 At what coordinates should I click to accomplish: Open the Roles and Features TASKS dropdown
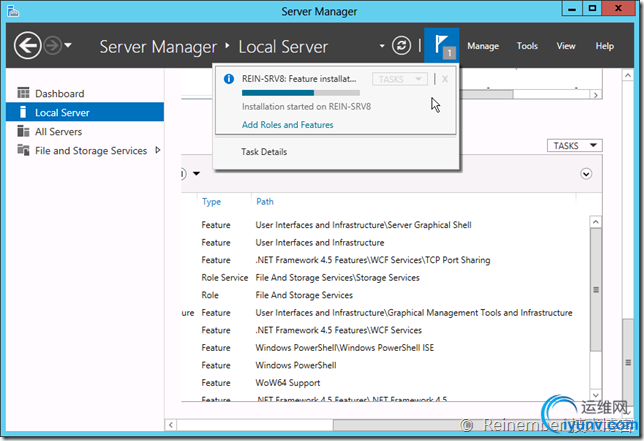(575, 146)
